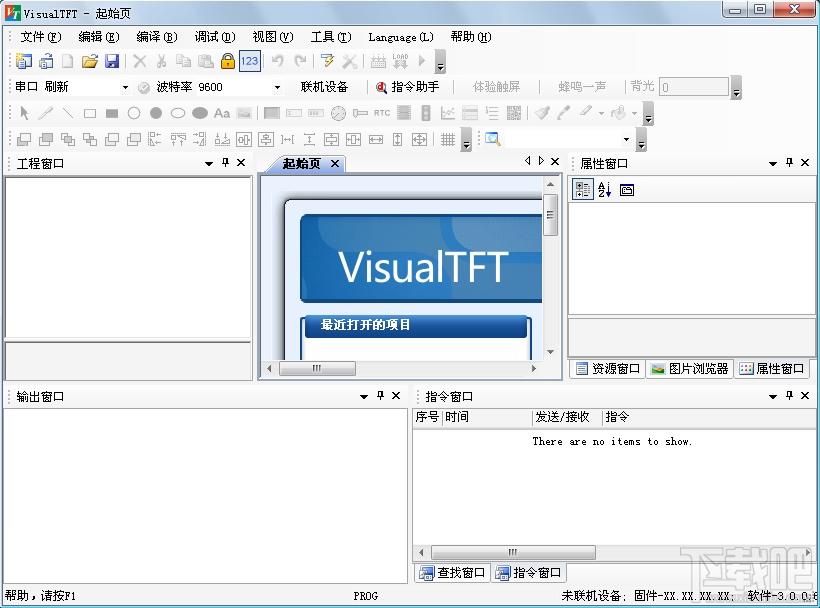Expand the main toolbar overflow options
Viewport: 820px width, 608px height.
(x=440, y=62)
